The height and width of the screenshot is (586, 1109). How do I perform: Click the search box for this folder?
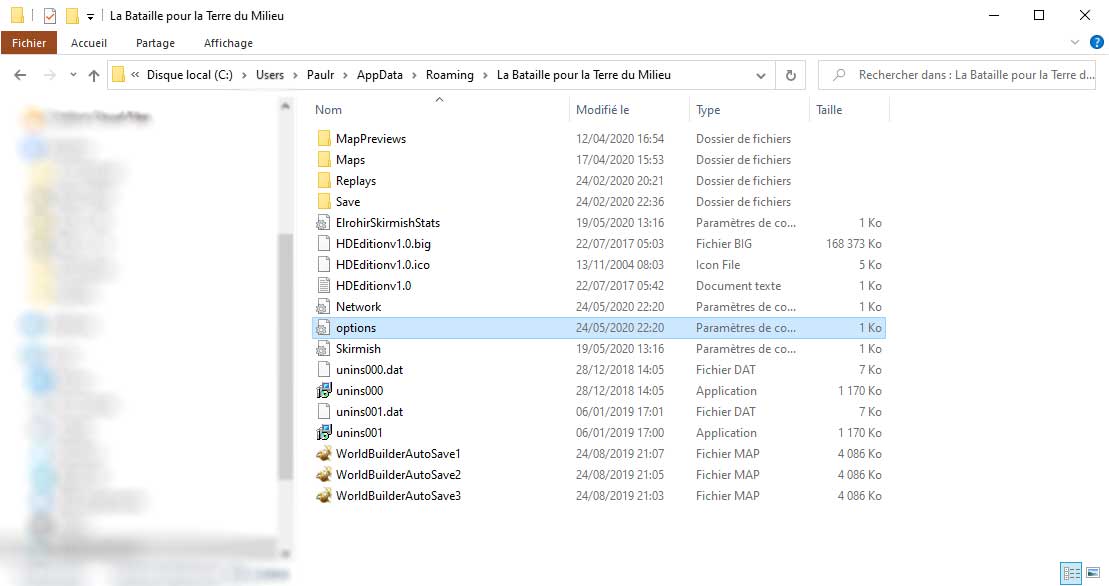pos(956,75)
